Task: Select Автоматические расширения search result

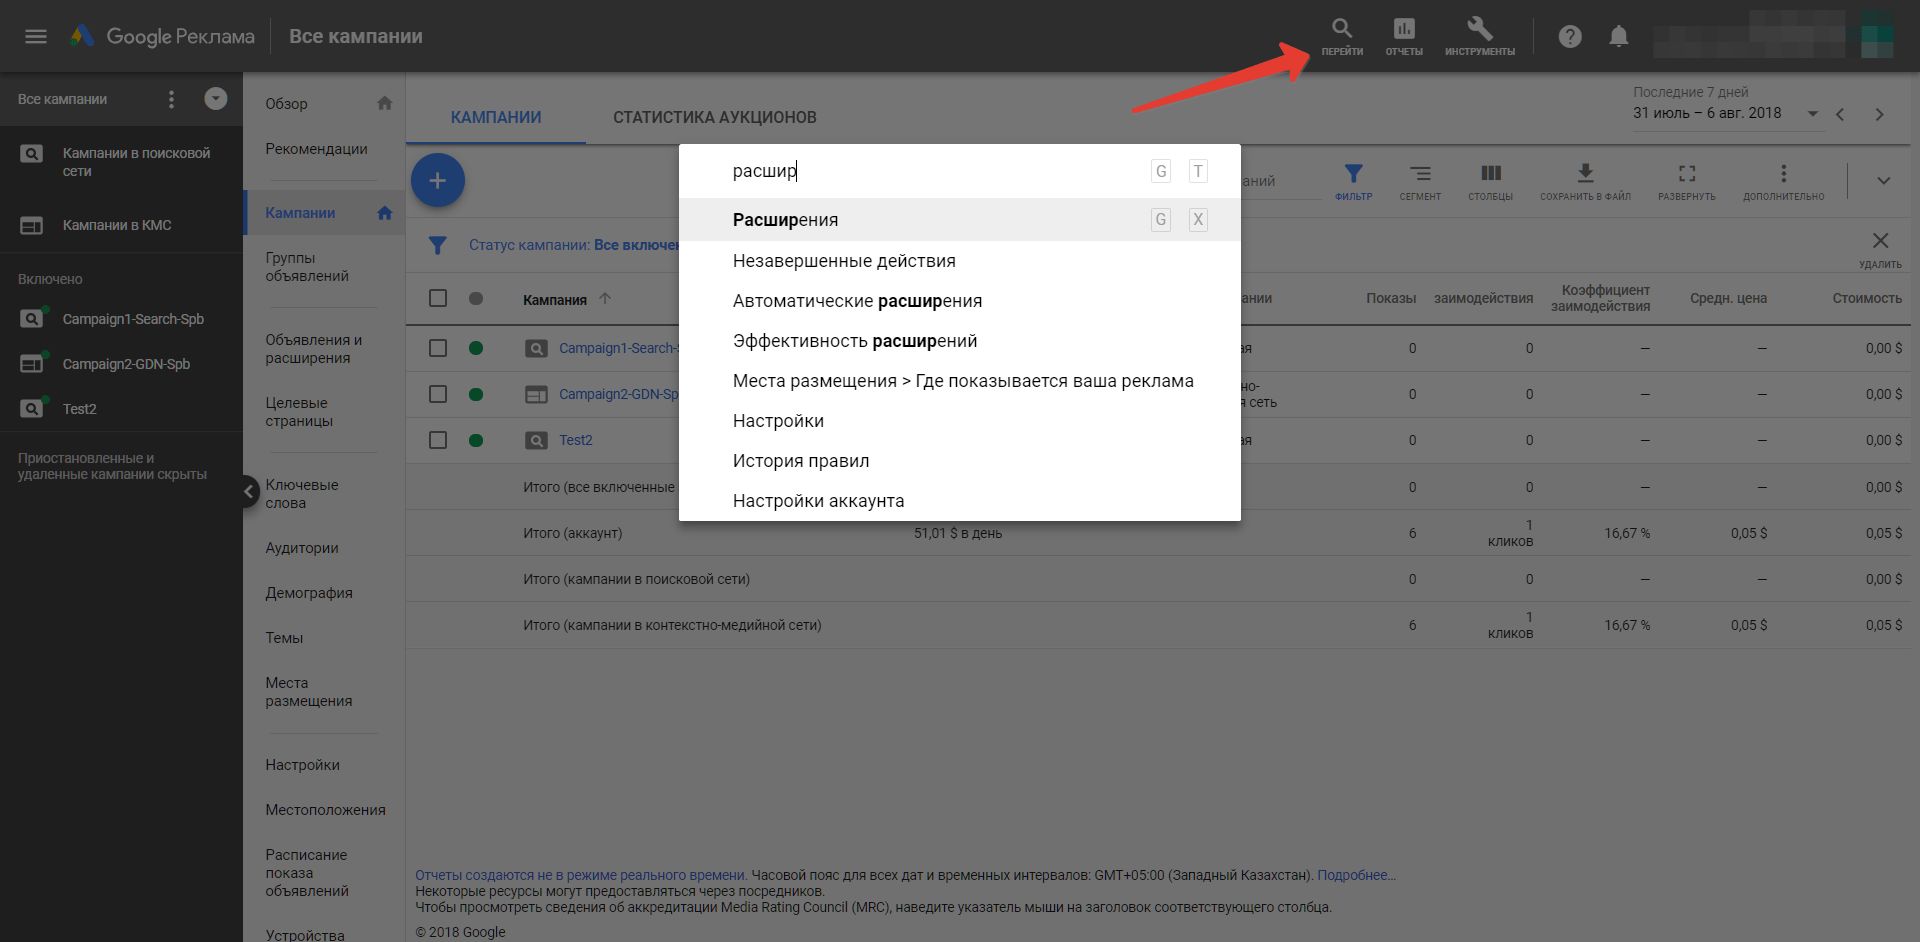Action: point(960,301)
